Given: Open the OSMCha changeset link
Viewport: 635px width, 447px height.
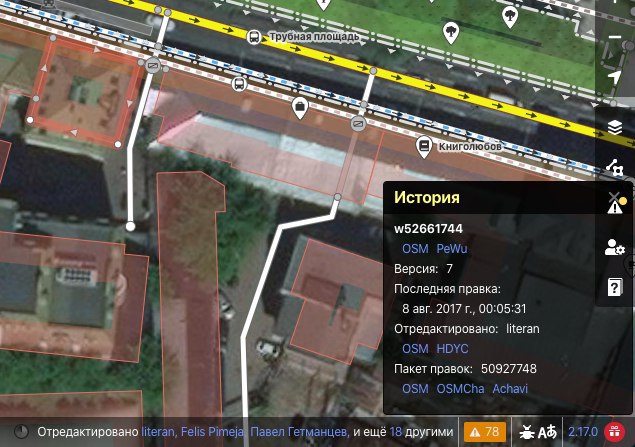Looking at the screenshot, I should (x=460, y=389).
